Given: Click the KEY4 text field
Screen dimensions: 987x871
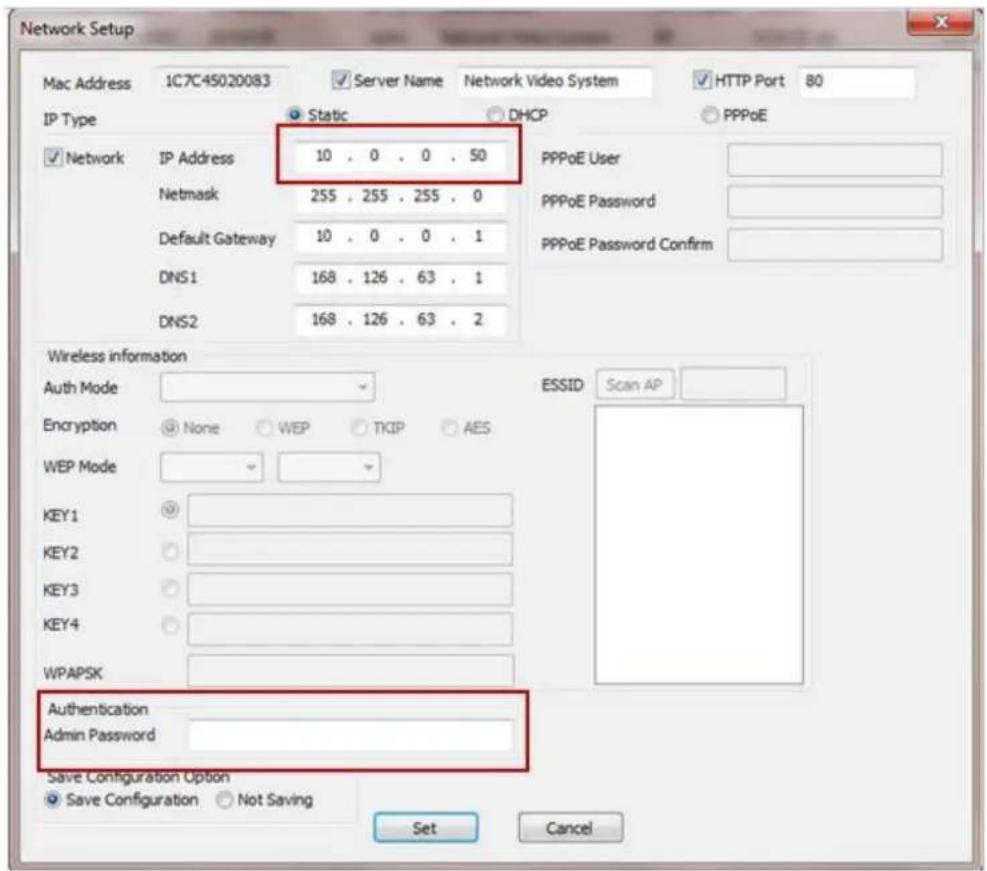Looking at the screenshot, I should tap(350, 629).
